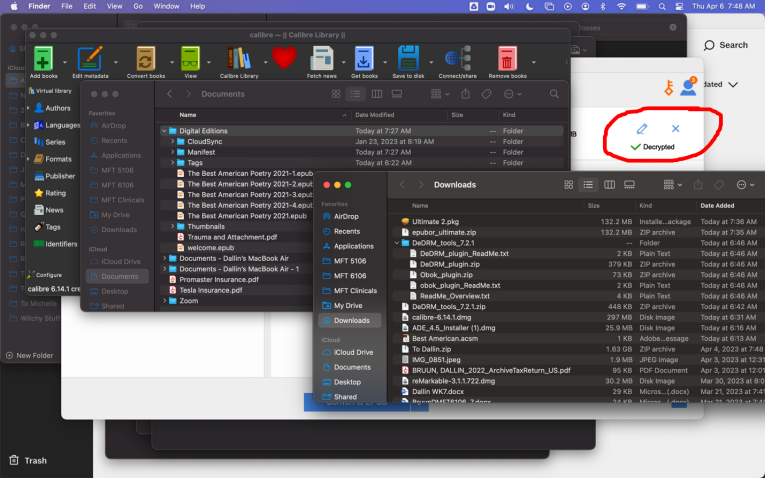Open the Add books dropdown arrow
This screenshot has height=478, width=765.
click(64, 62)
